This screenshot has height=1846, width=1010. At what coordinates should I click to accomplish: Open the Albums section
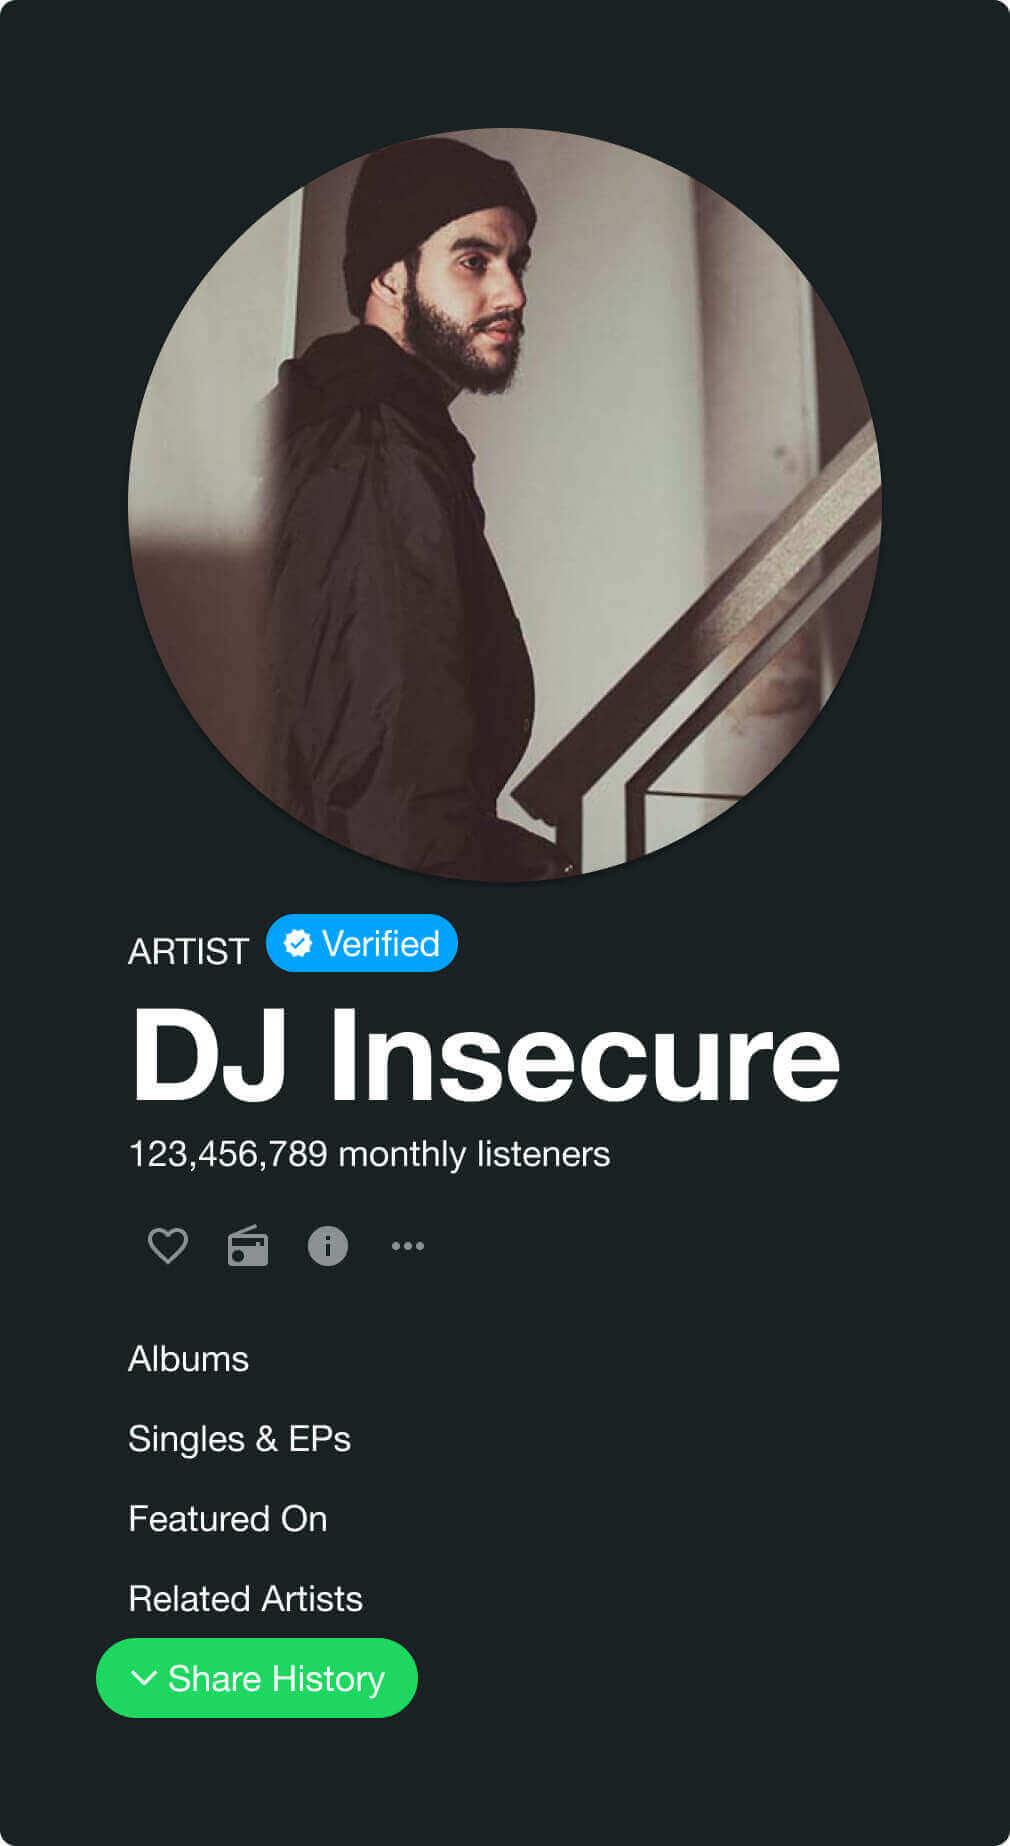click(189, 1359)
